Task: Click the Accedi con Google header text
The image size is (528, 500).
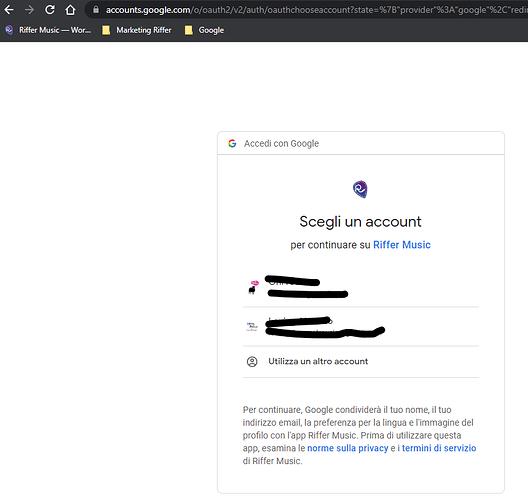Action: coord(282,143)
